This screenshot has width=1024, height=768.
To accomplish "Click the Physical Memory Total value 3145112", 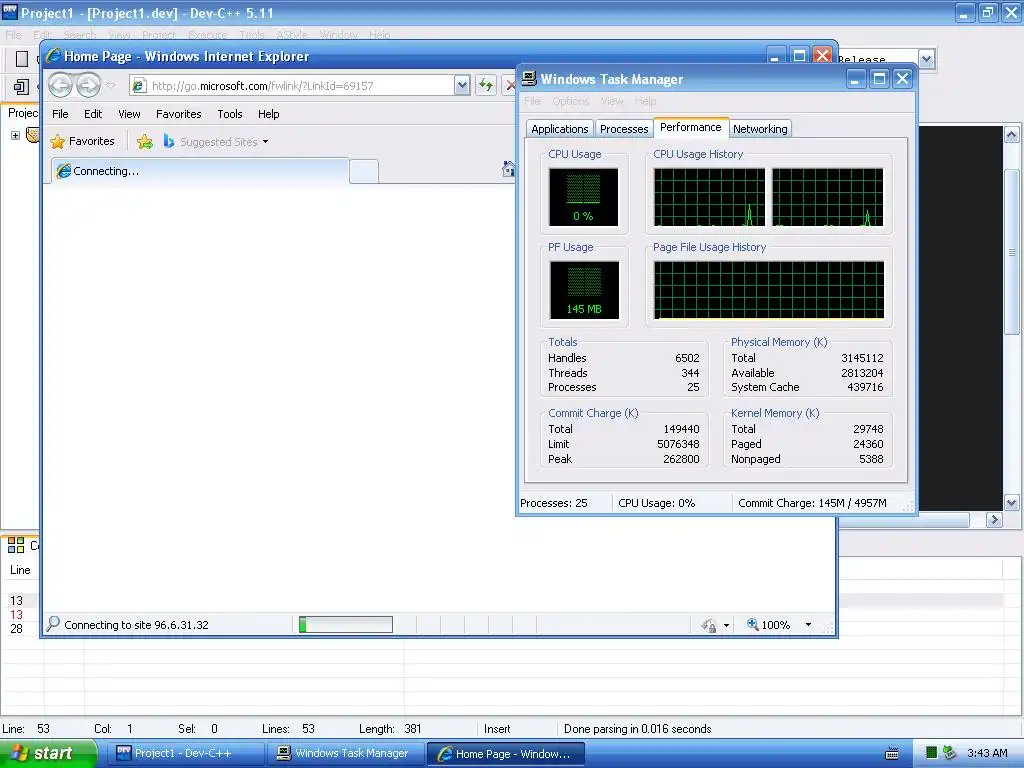I will 862,358.
